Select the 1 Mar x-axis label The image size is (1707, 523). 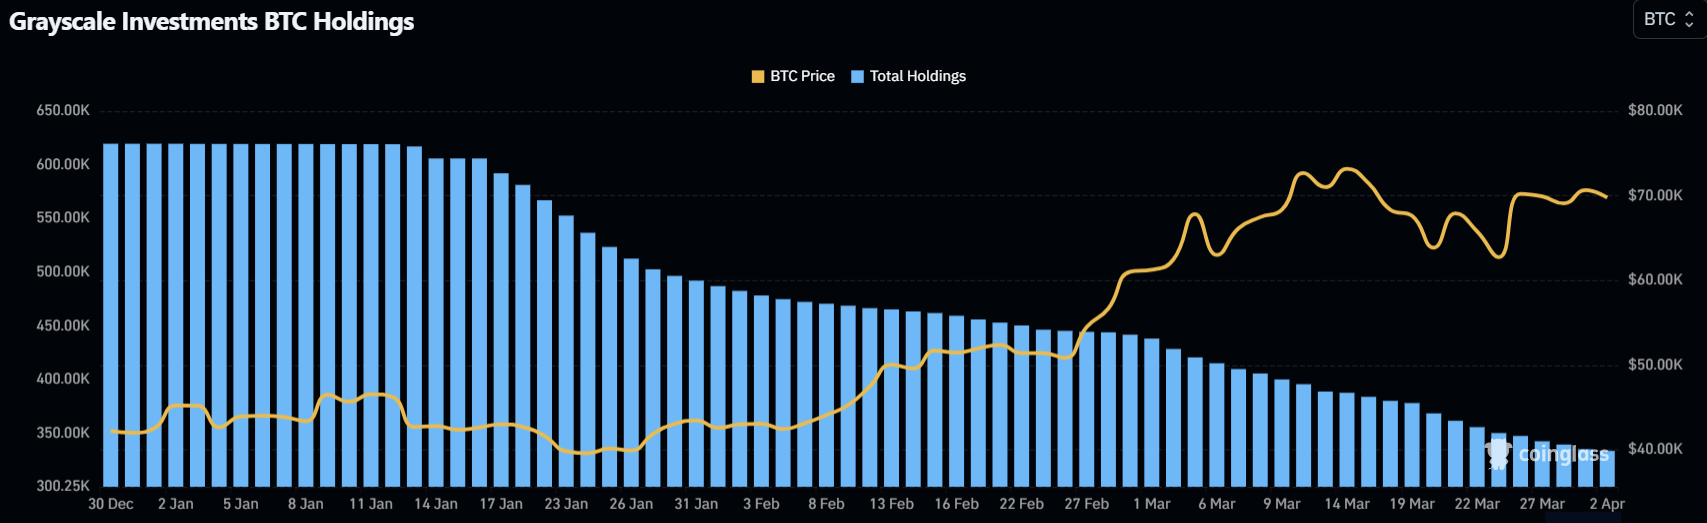(1152, 504)
